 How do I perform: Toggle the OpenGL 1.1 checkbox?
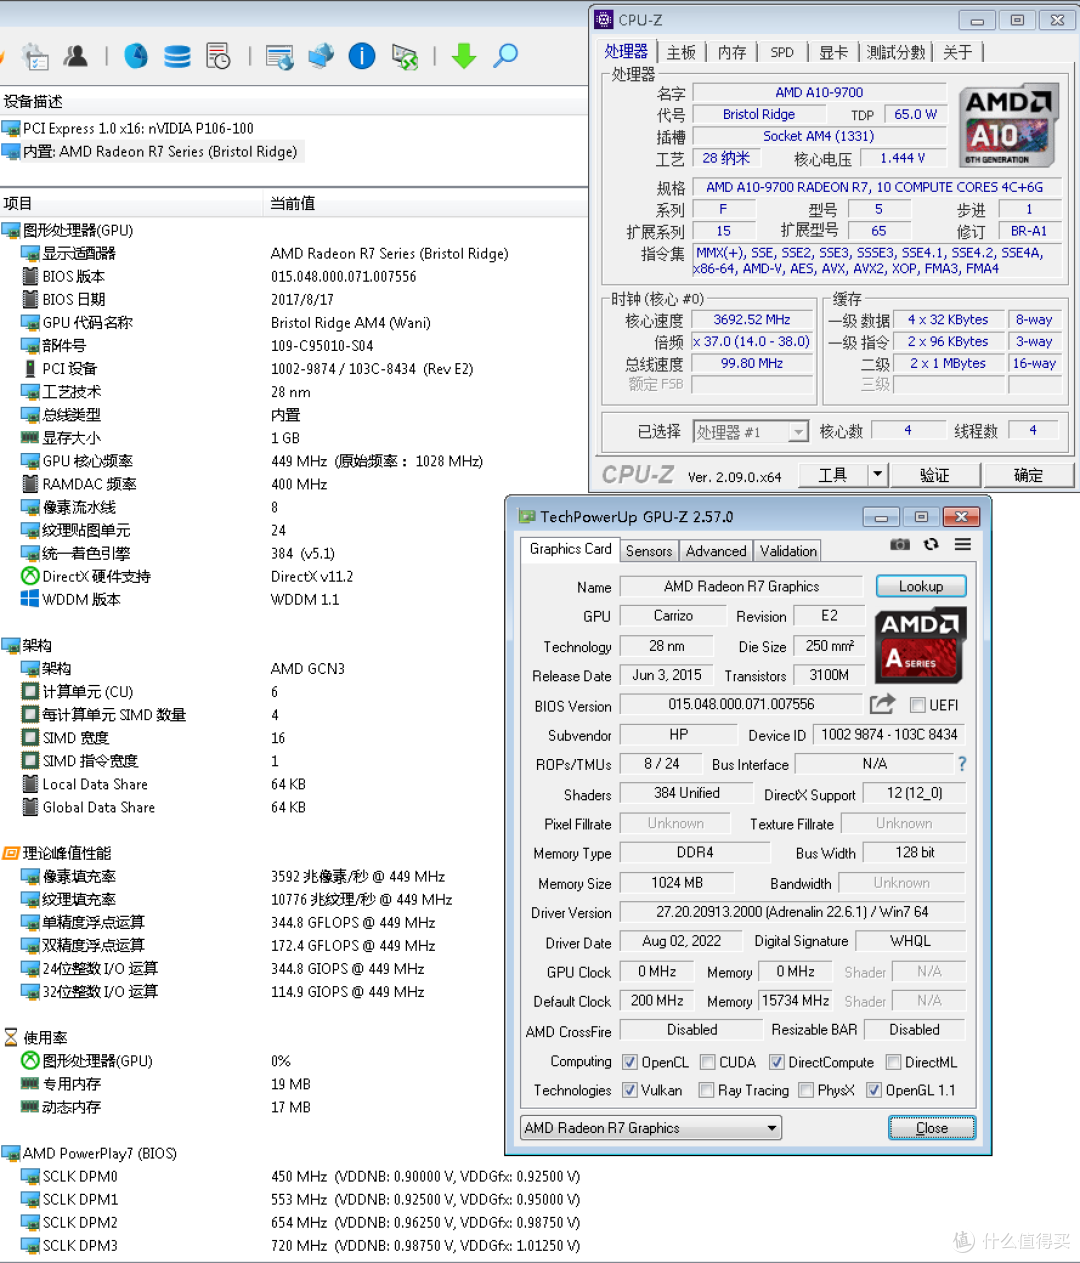pyautogui.click(x=874, y=1090)
